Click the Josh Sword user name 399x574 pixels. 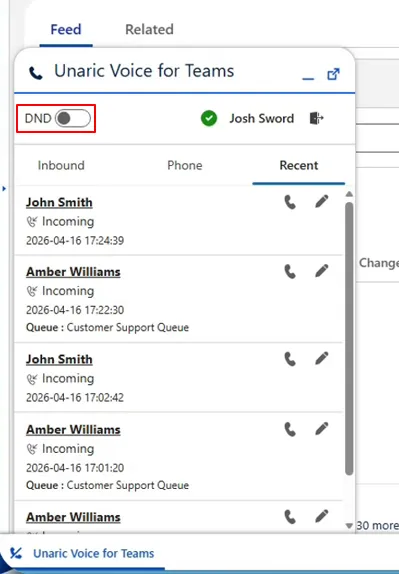(x=262, y=118)
